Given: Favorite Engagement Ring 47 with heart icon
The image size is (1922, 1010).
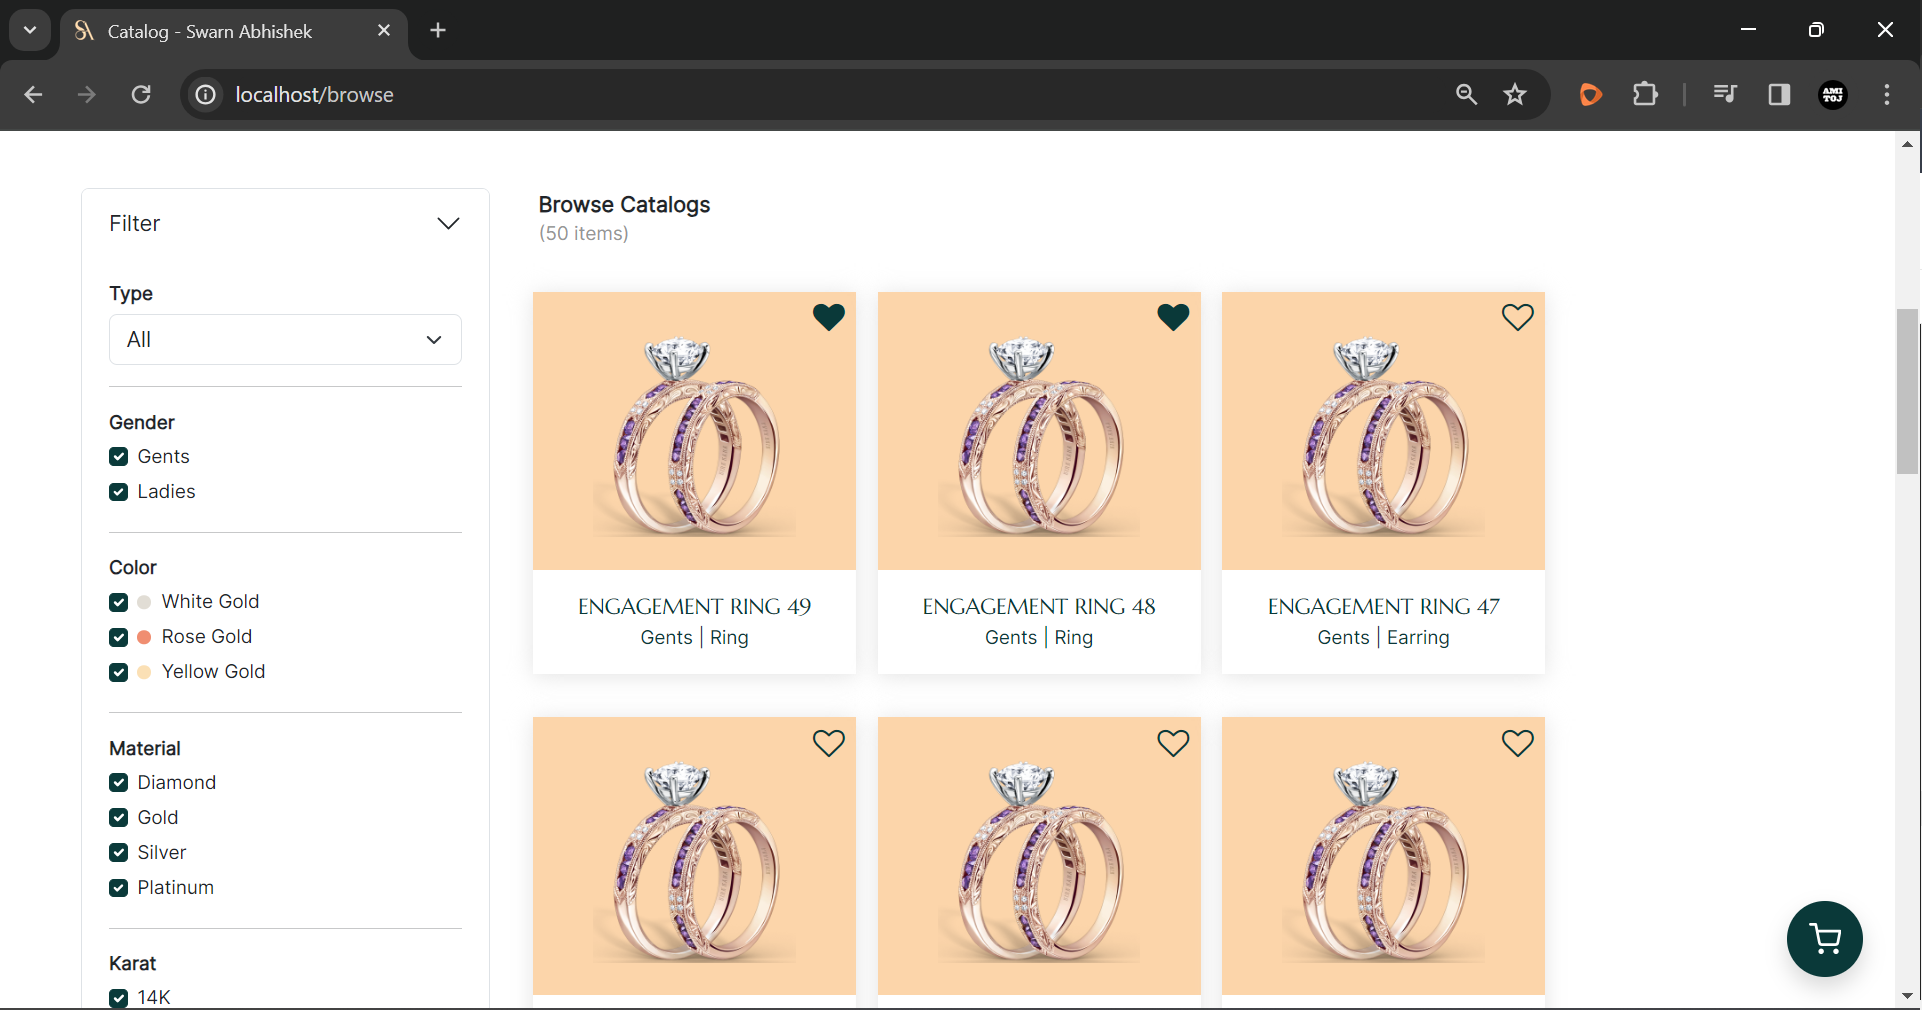Looking at the screenshot, I should [1518, 317].
